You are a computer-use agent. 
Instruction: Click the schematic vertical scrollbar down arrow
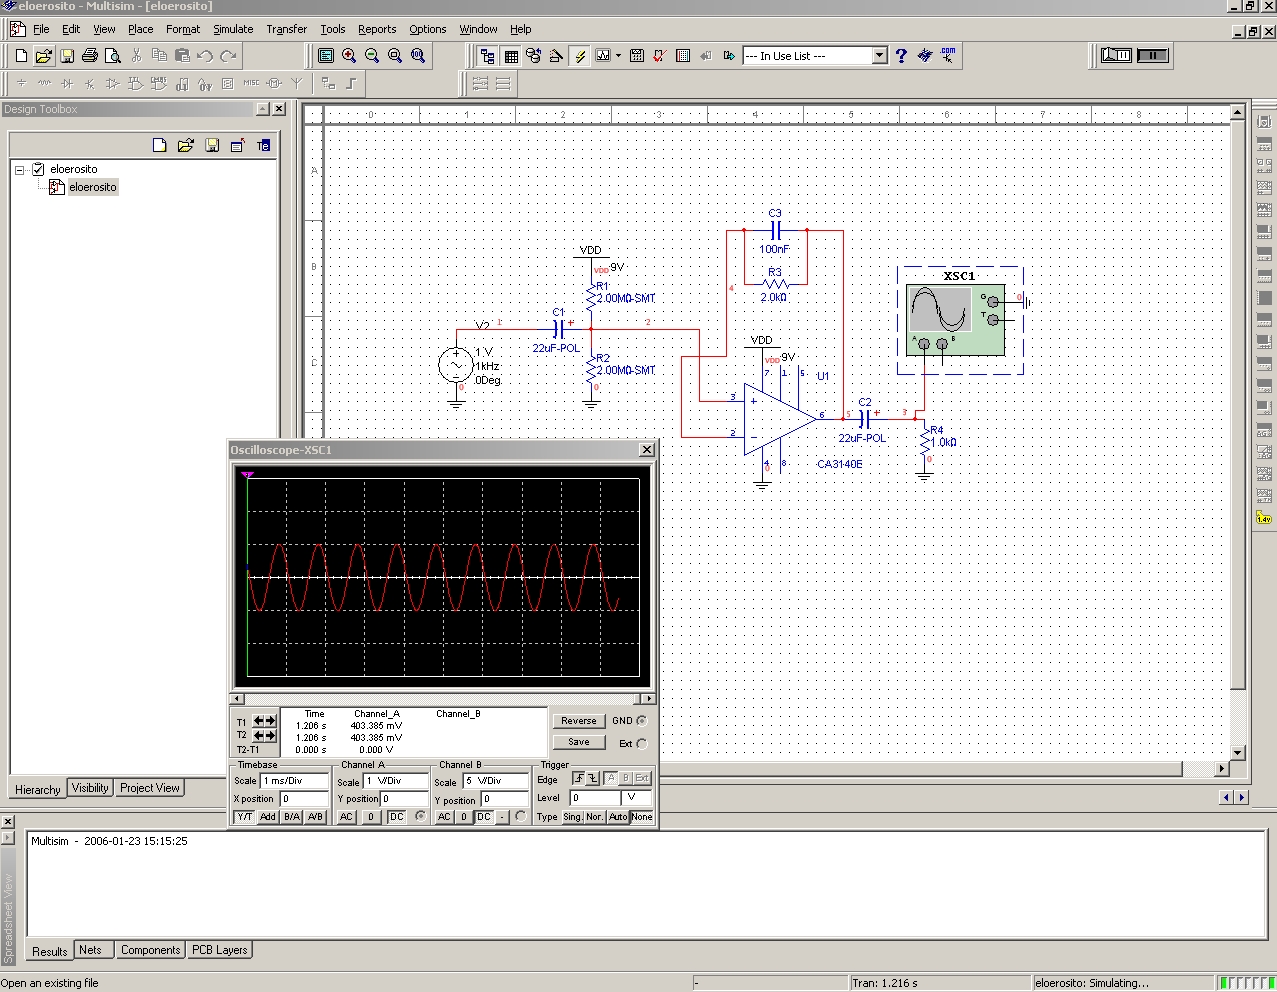pos(1237,753)
